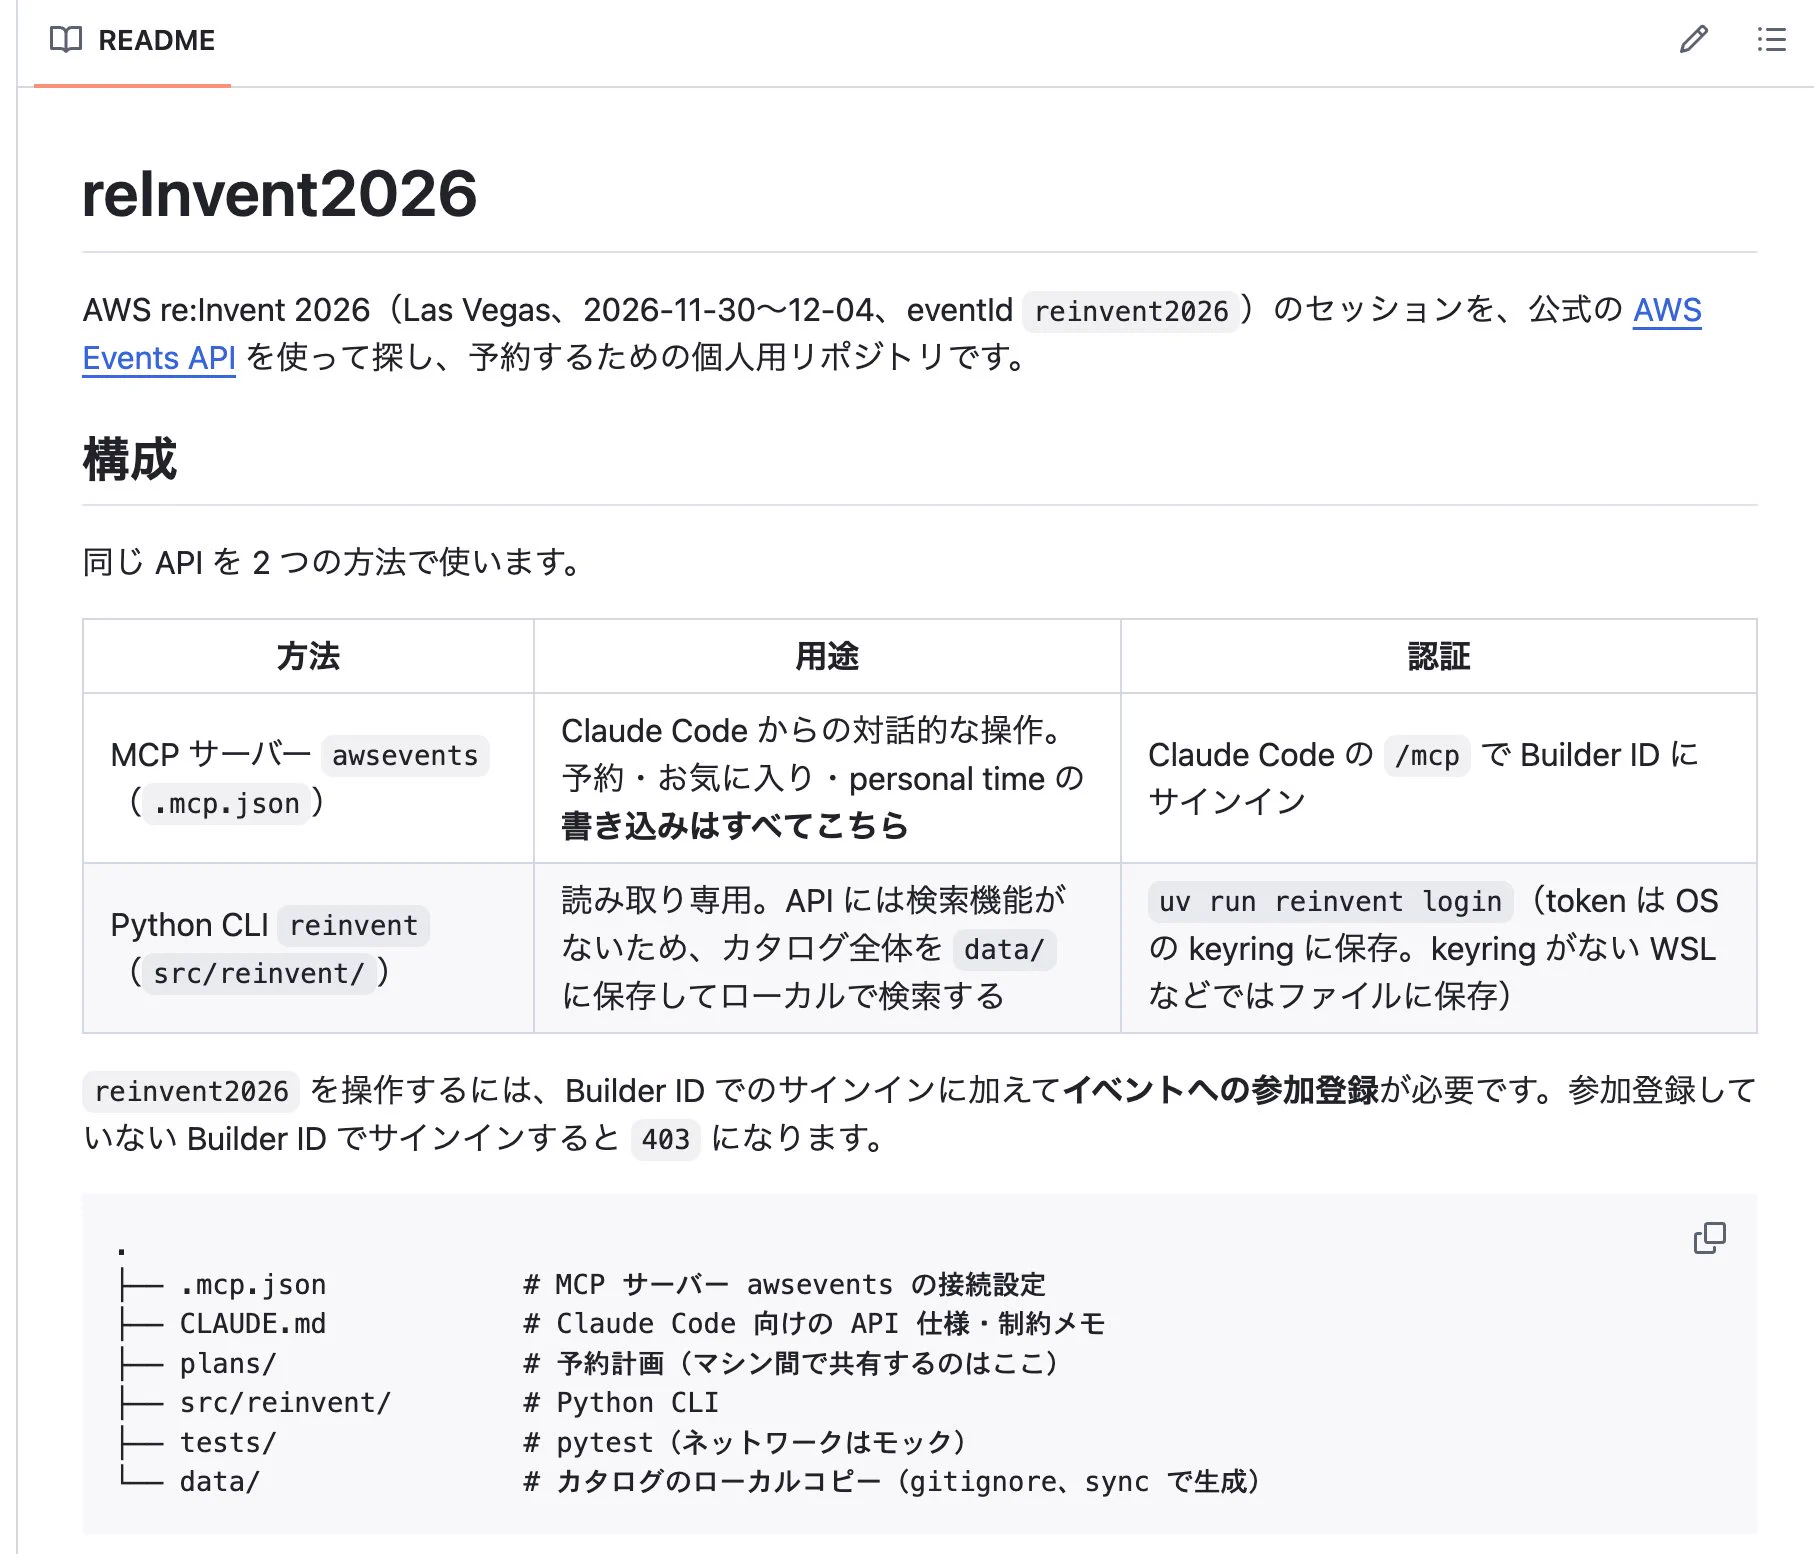Click the src/reinvent/ line in the tree
This screenshot has width=1814, height=1554.
(x=418, y=1403)
